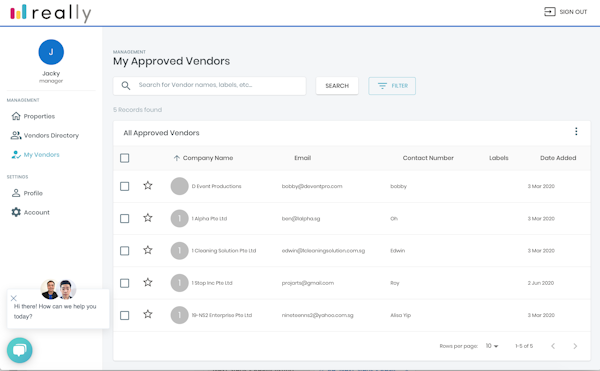Click the D Event Productions avatar

(179, 186)
